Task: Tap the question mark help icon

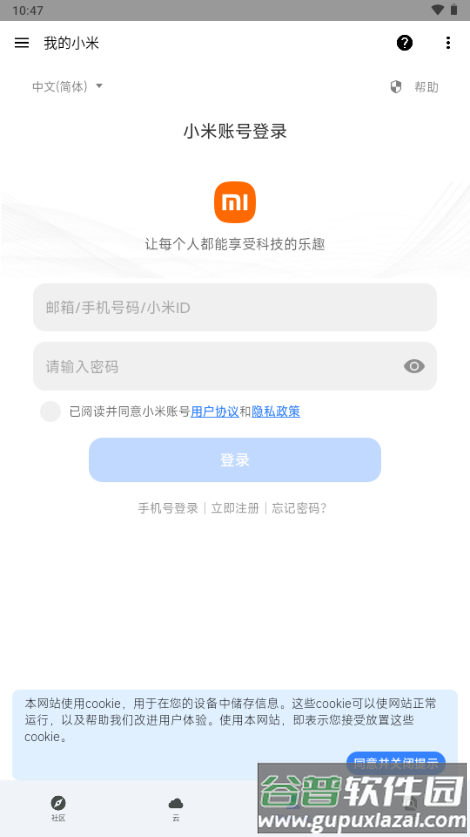Action: [405, 43]
